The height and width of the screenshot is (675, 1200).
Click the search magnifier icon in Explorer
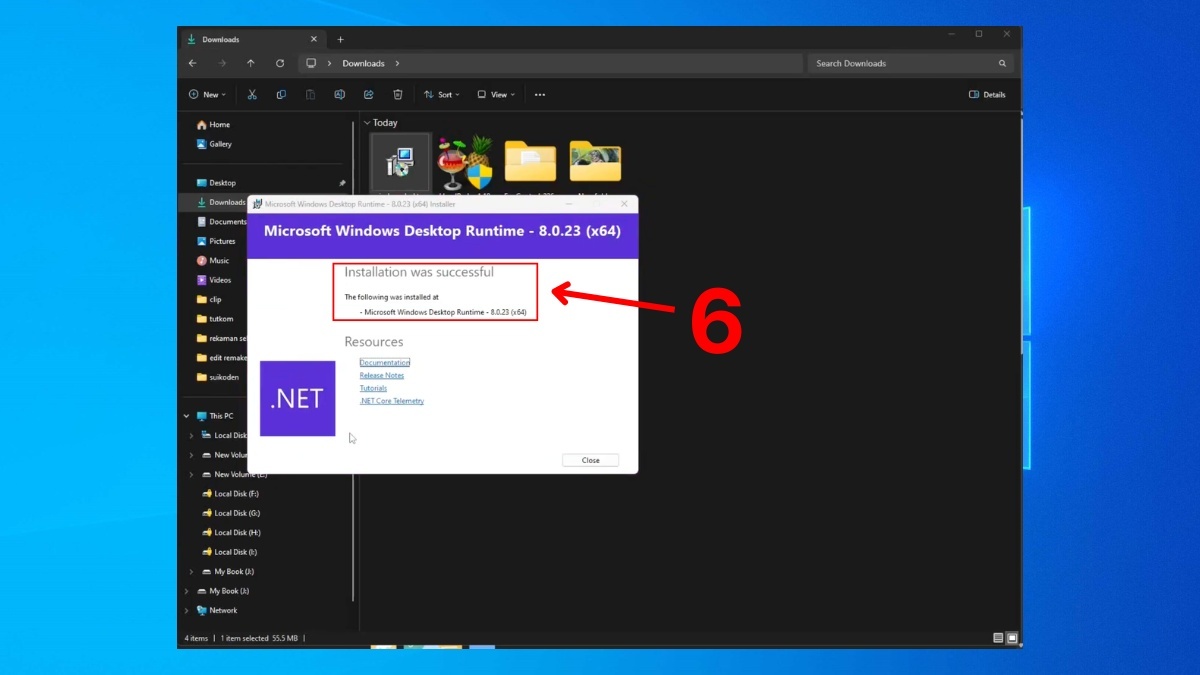(x=1002, y=63)
